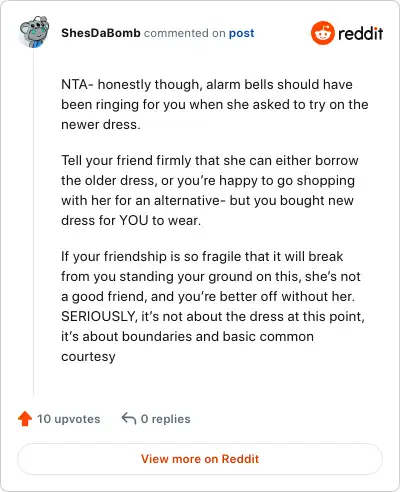
Task: Click the paragraph beginning with "NTA- honestly"
Action: point(215,104)
